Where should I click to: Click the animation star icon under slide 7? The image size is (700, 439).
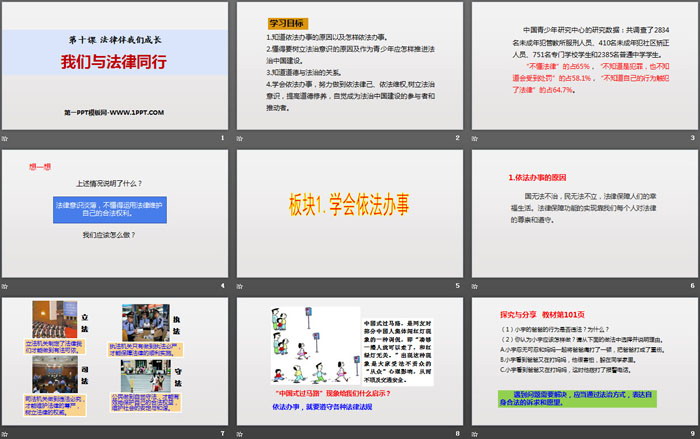tap(6, 431)
